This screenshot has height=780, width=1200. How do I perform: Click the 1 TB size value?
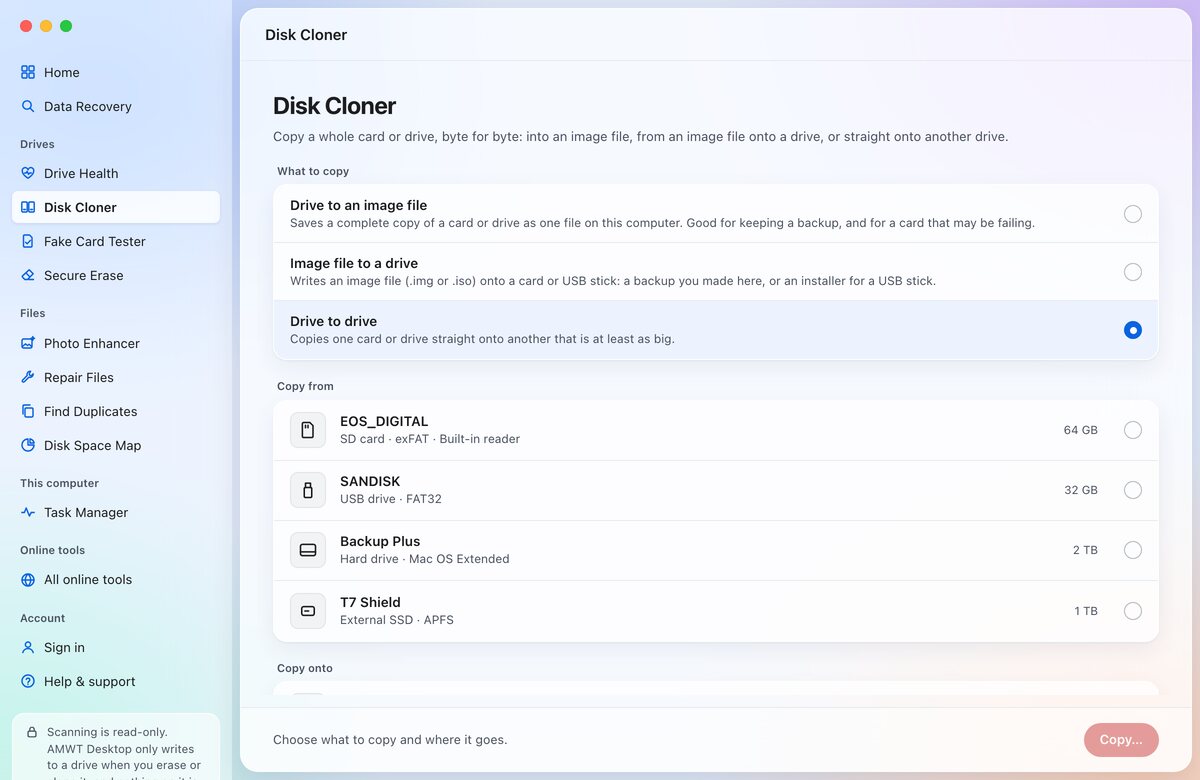(1085, 611)
